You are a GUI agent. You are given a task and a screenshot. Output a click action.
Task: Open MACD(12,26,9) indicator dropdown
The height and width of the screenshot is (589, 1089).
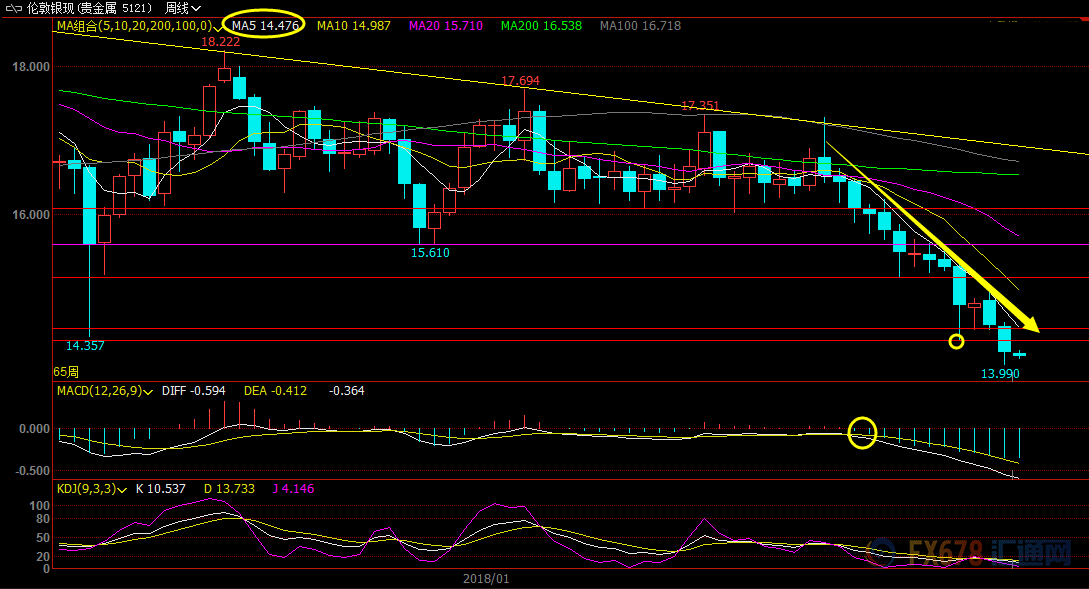pos(147,392)
